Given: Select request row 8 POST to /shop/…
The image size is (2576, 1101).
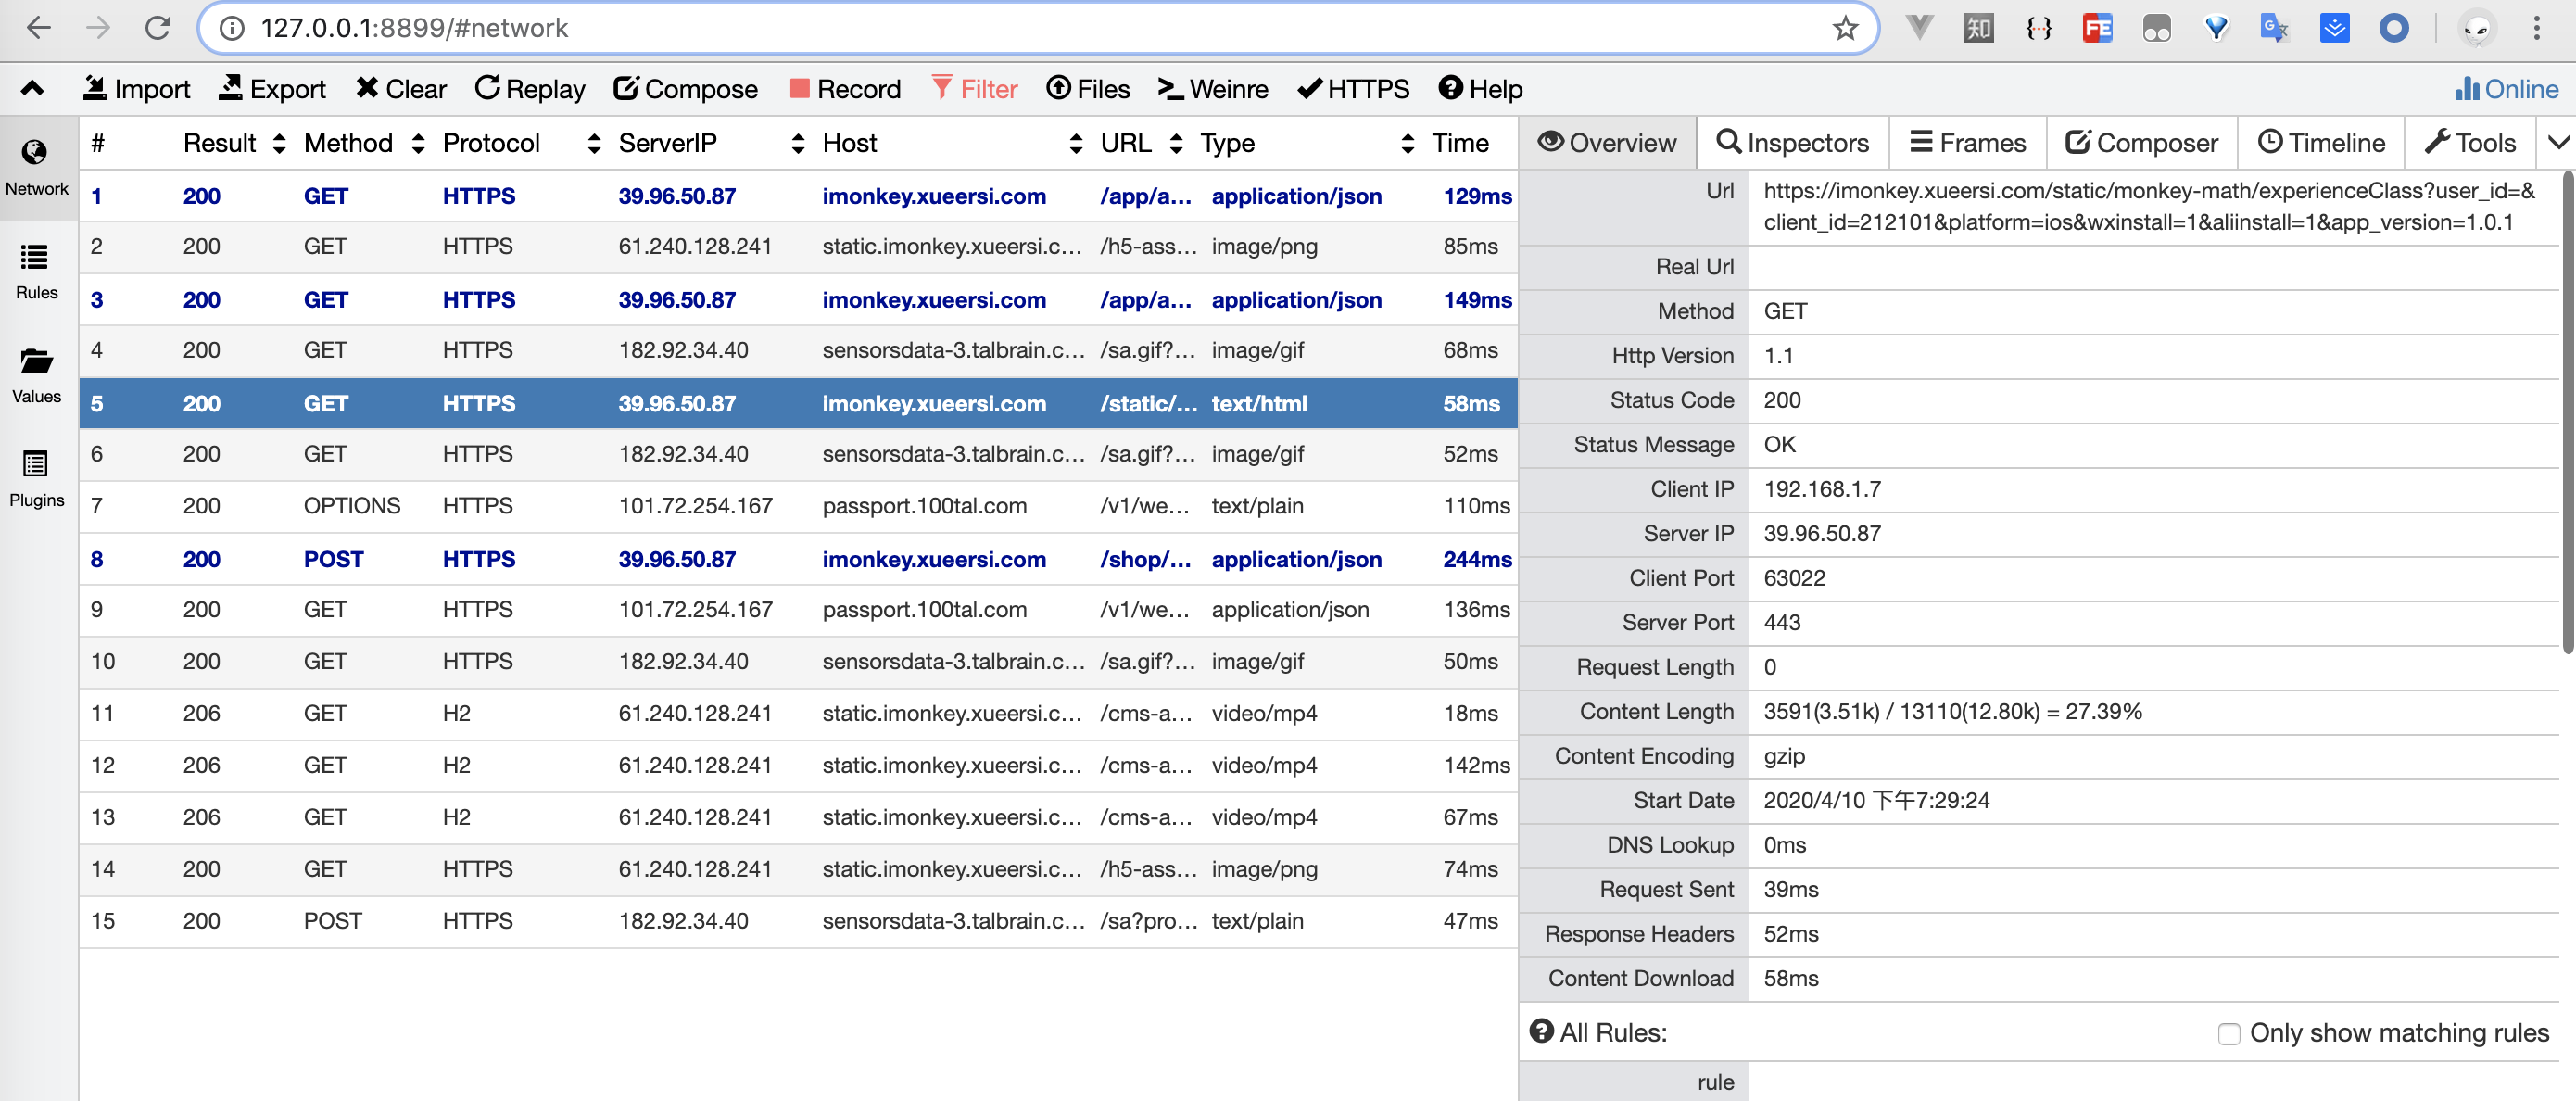Looking at the screenshot, I should pos(798,559).
